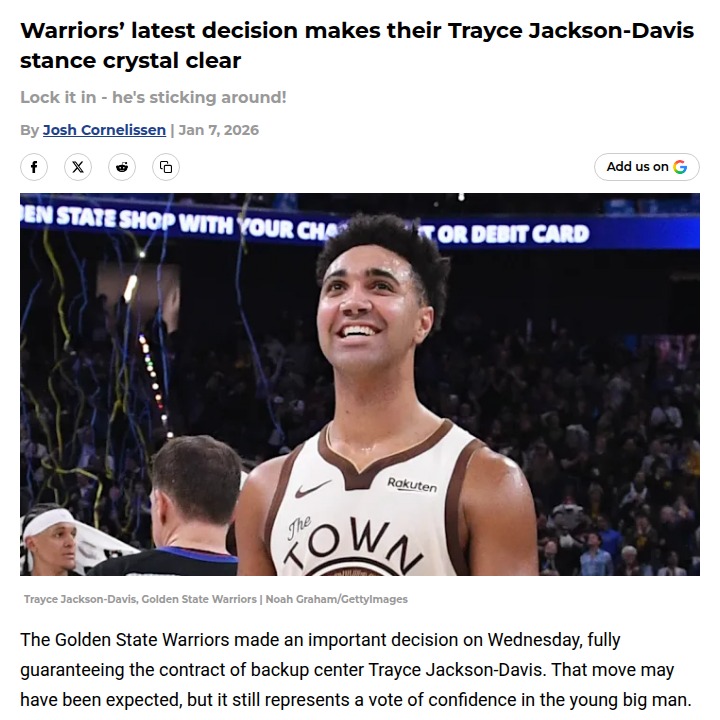Click the Jan 7, 2026 publish date
Screen dimensions: 720x720
coord(219,130)
